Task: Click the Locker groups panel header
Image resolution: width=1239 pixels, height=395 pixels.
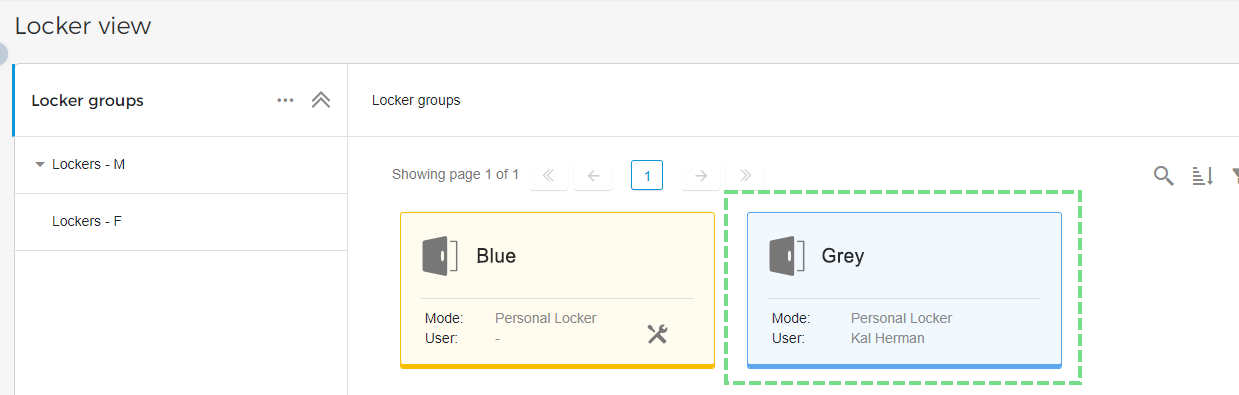Action: 88,100
